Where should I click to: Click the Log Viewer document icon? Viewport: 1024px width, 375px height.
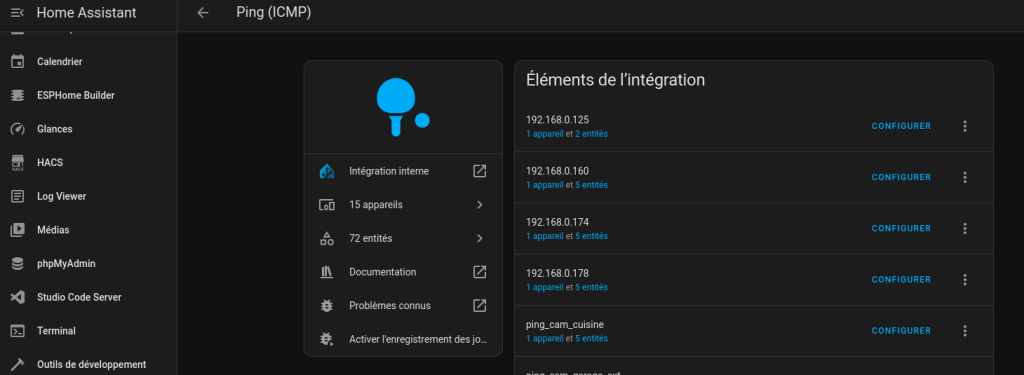[18, 196]
